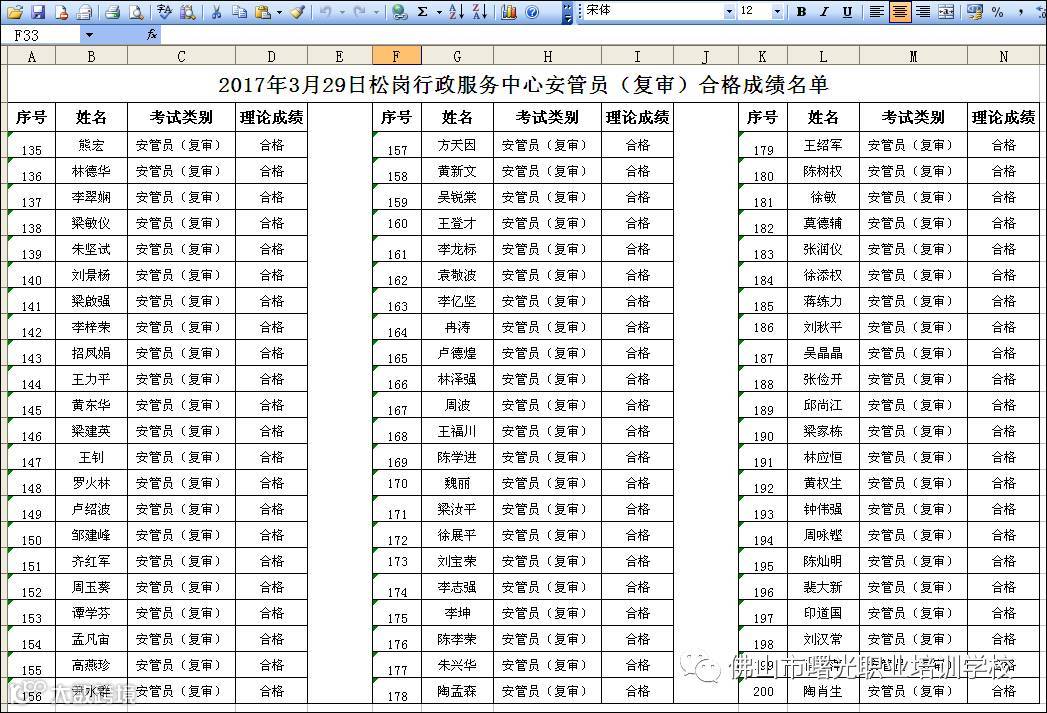Screen dimensions: 1047x713
Task: Insert Hyperlink using globe icon
Action: 399,11
